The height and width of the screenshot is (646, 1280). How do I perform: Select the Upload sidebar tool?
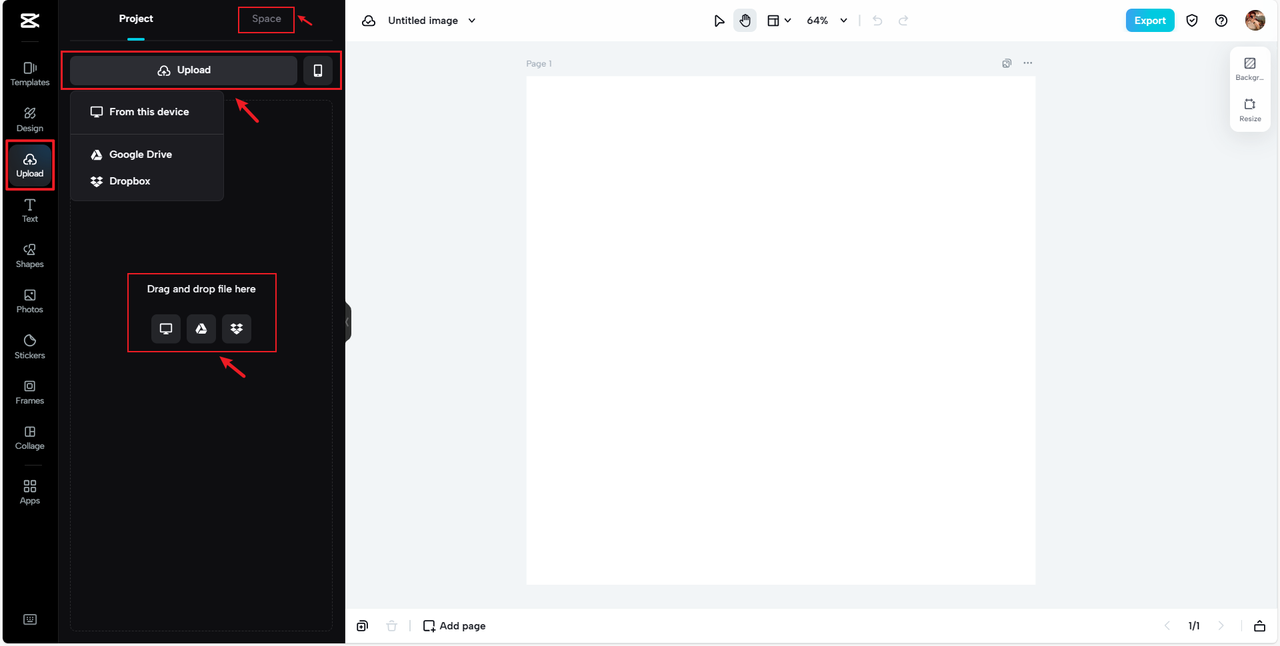click(30, 165)
